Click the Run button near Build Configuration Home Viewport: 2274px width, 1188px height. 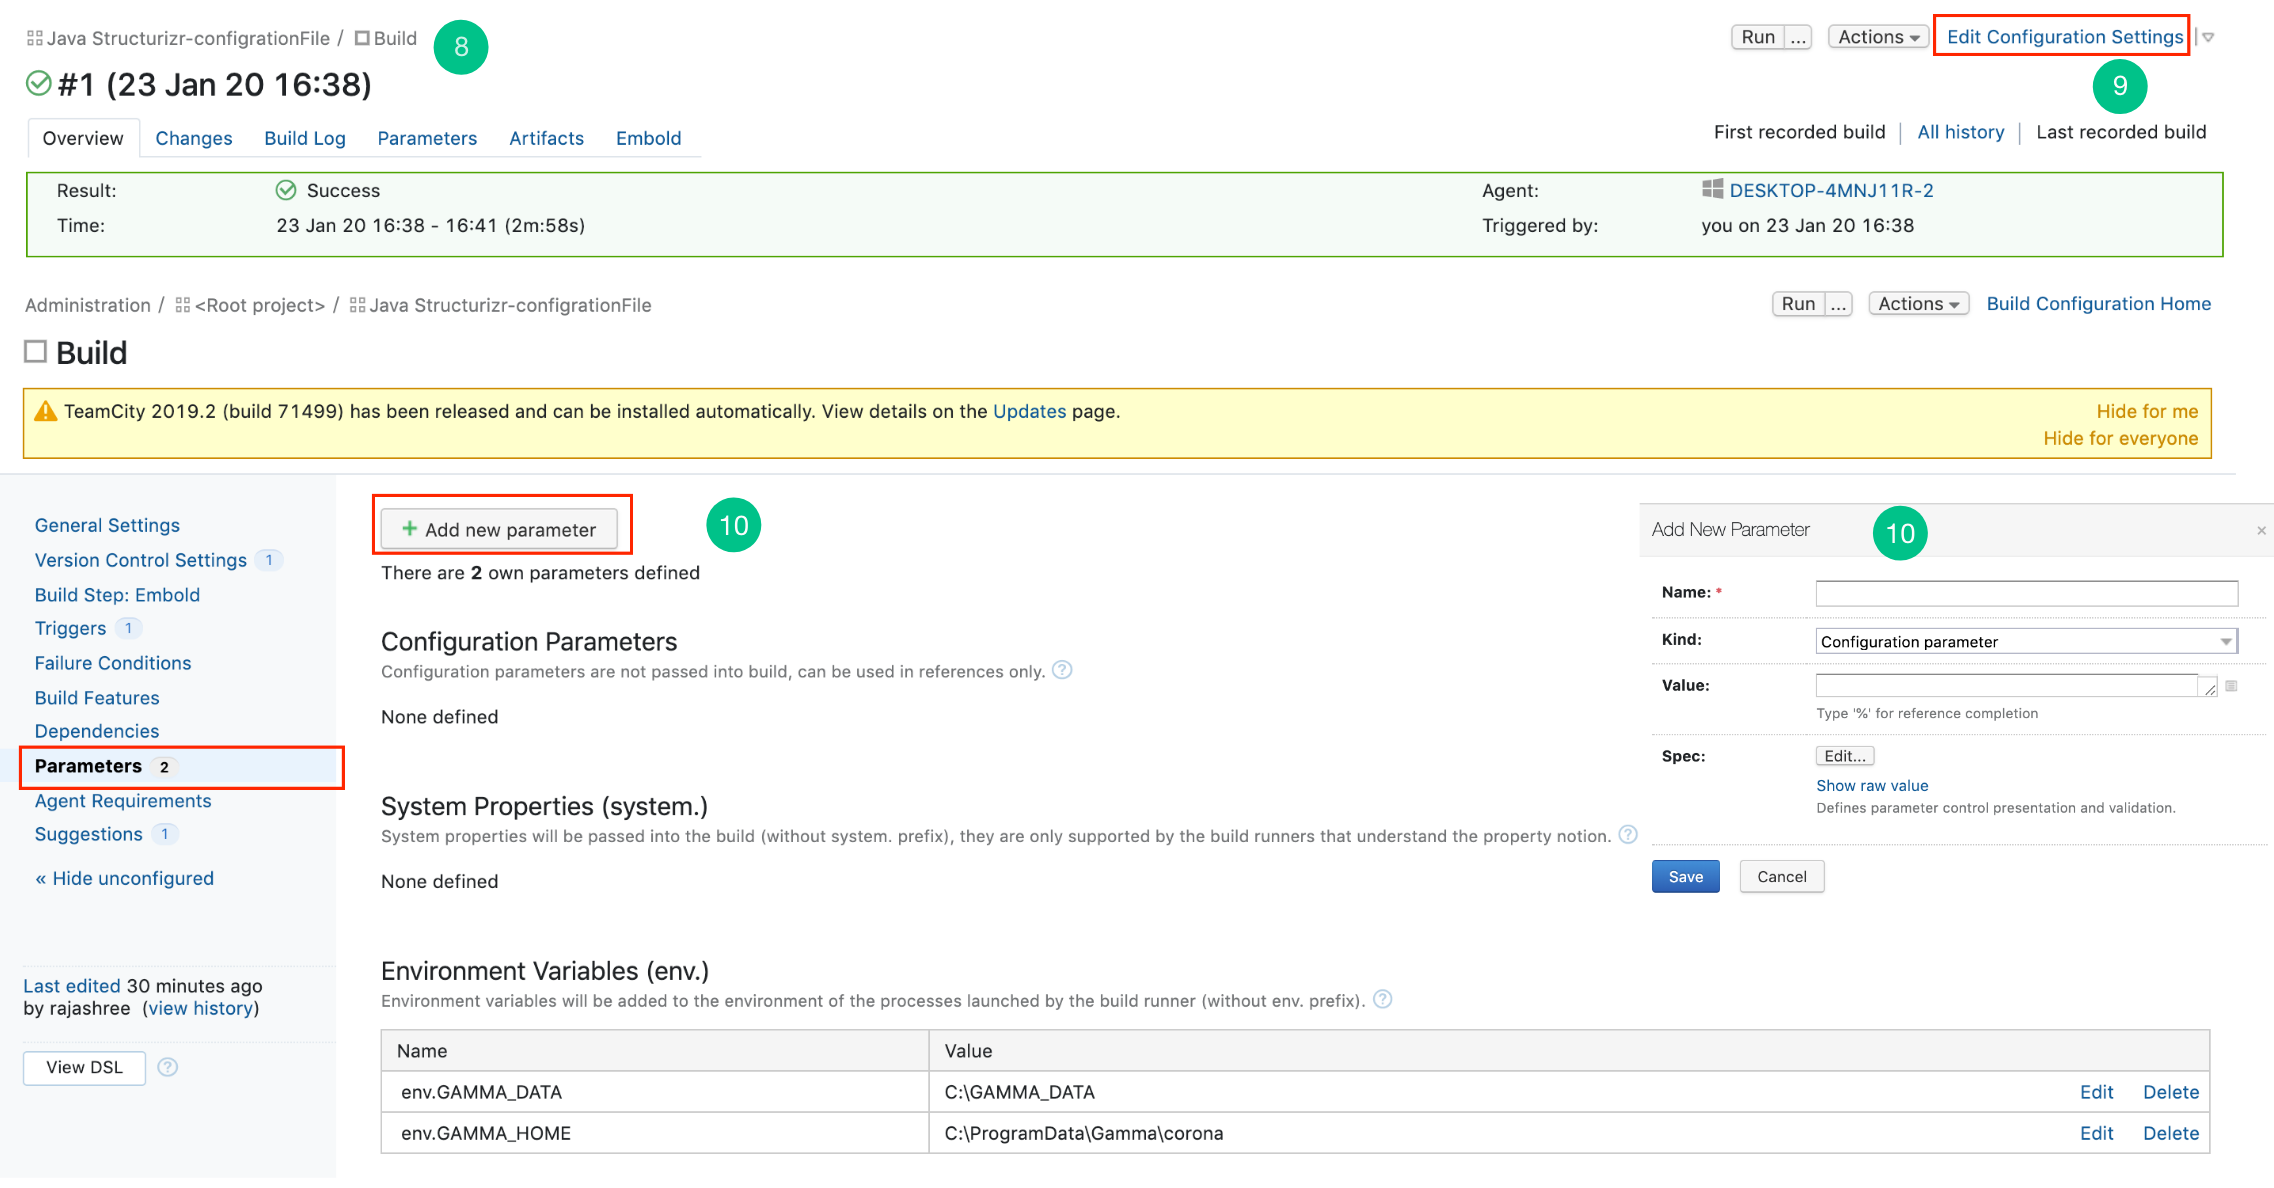[1798, 304]
